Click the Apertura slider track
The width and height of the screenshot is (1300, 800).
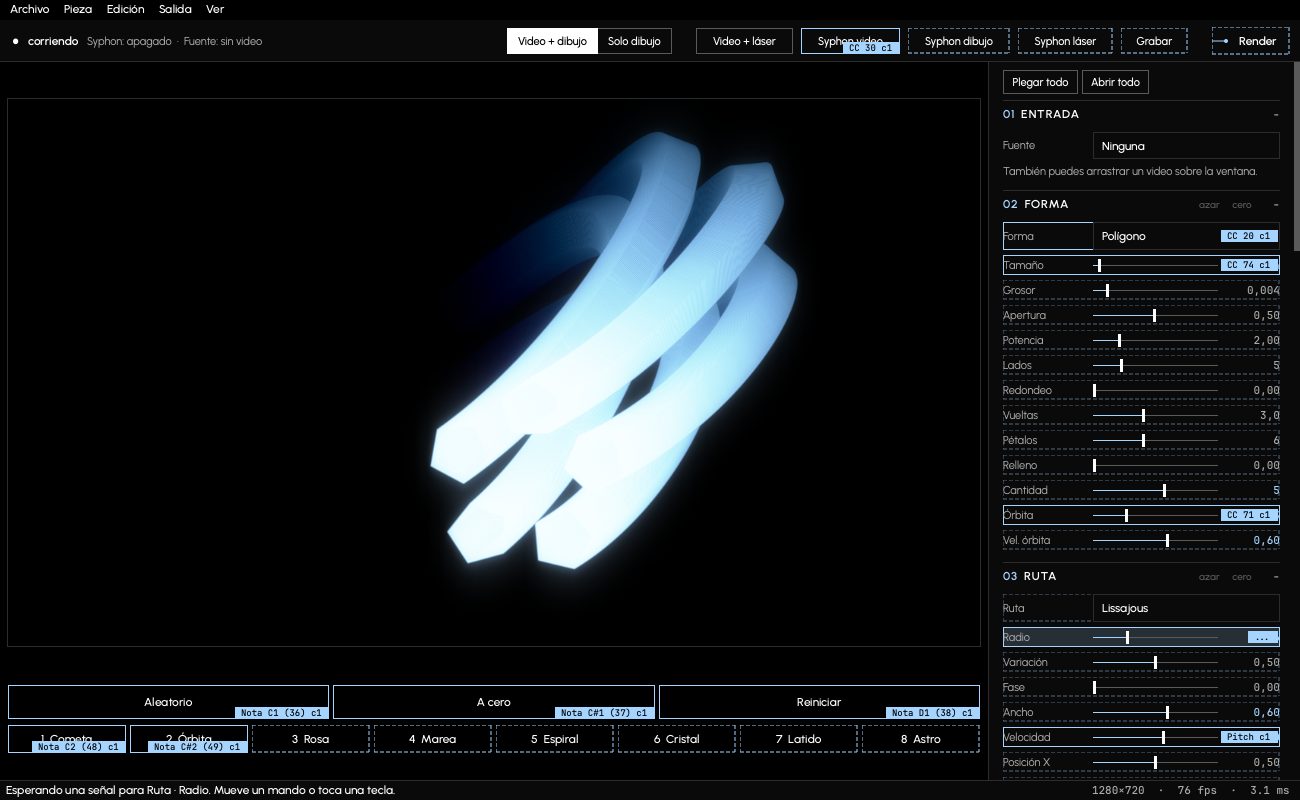tap(1155, 315)
